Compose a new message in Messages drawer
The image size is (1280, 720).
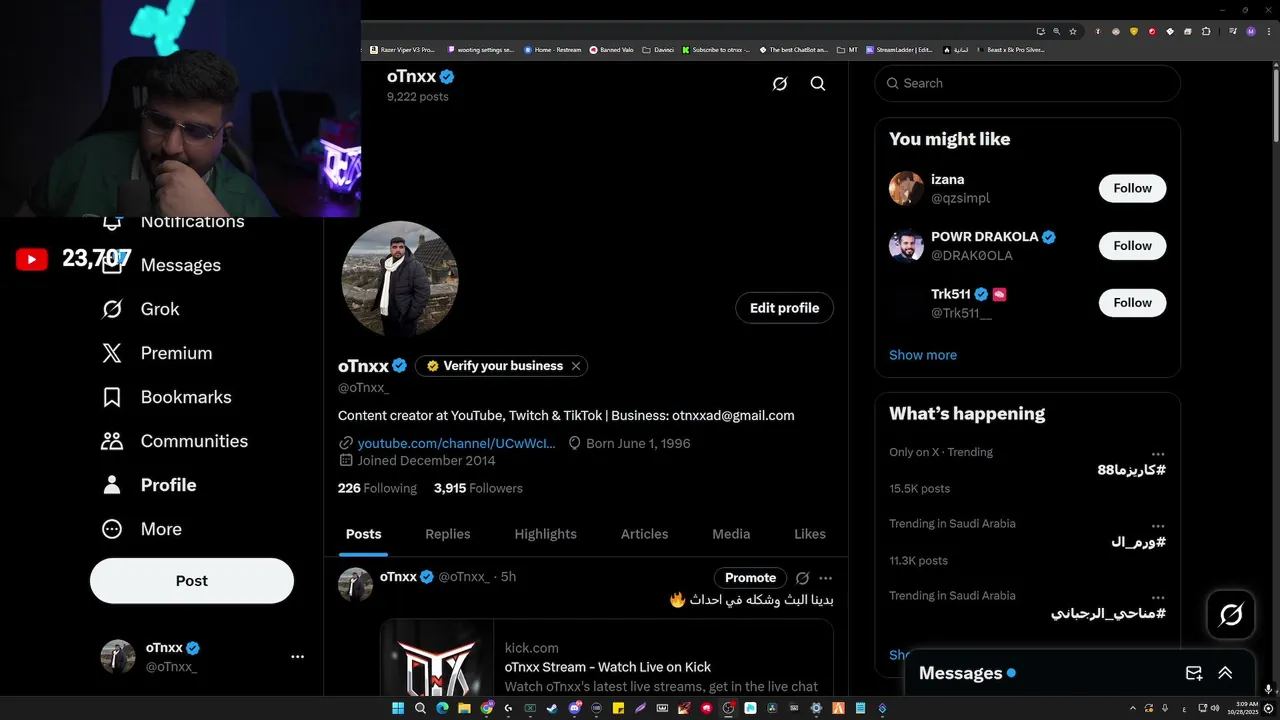point(1194,673)
